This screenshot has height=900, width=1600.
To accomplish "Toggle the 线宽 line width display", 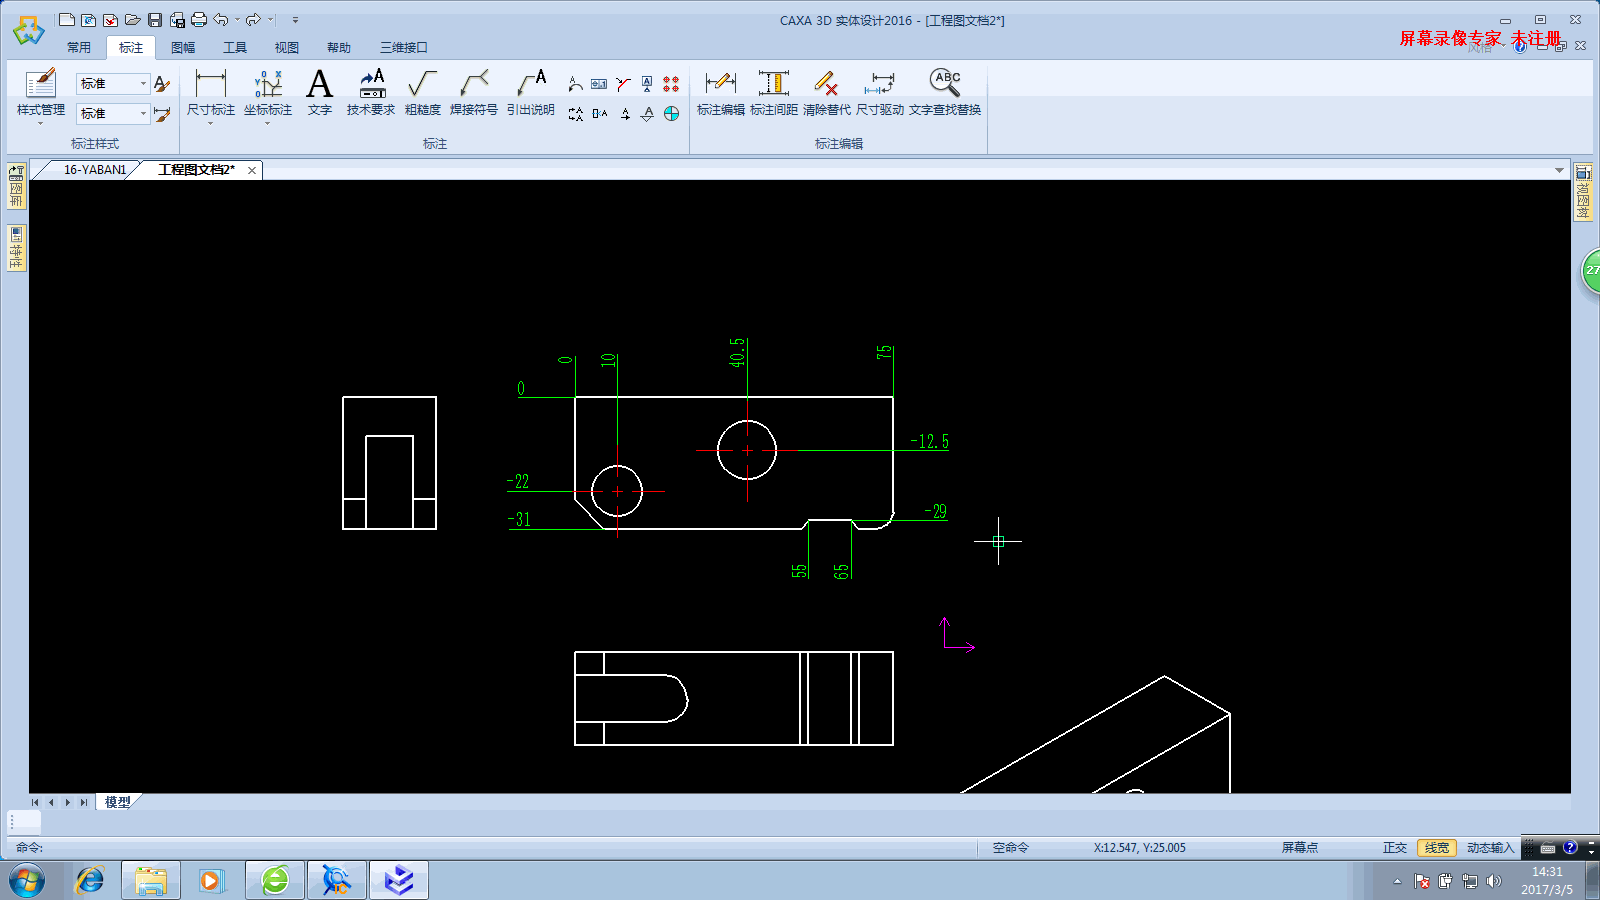I will pyautogui.click(x=1436, y=848).
